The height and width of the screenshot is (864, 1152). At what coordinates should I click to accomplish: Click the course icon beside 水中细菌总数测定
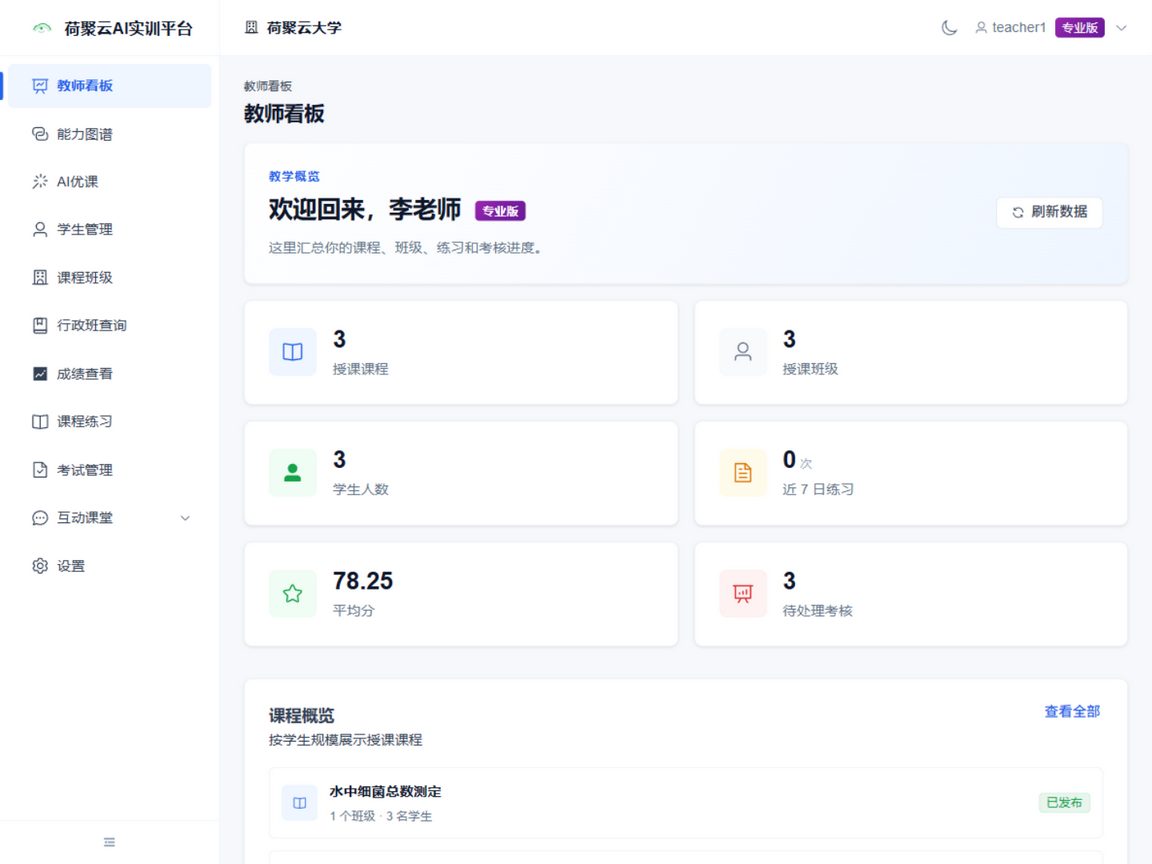point(300,803)
